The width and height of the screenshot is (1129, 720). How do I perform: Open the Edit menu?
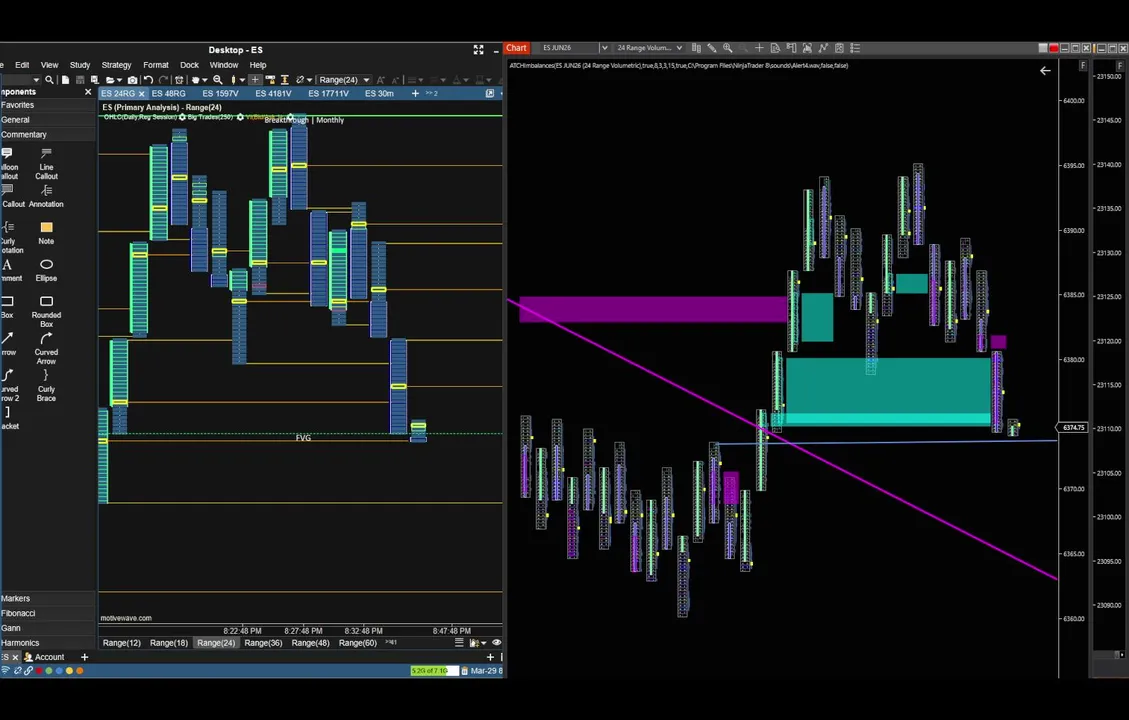(x=22, y=65)
